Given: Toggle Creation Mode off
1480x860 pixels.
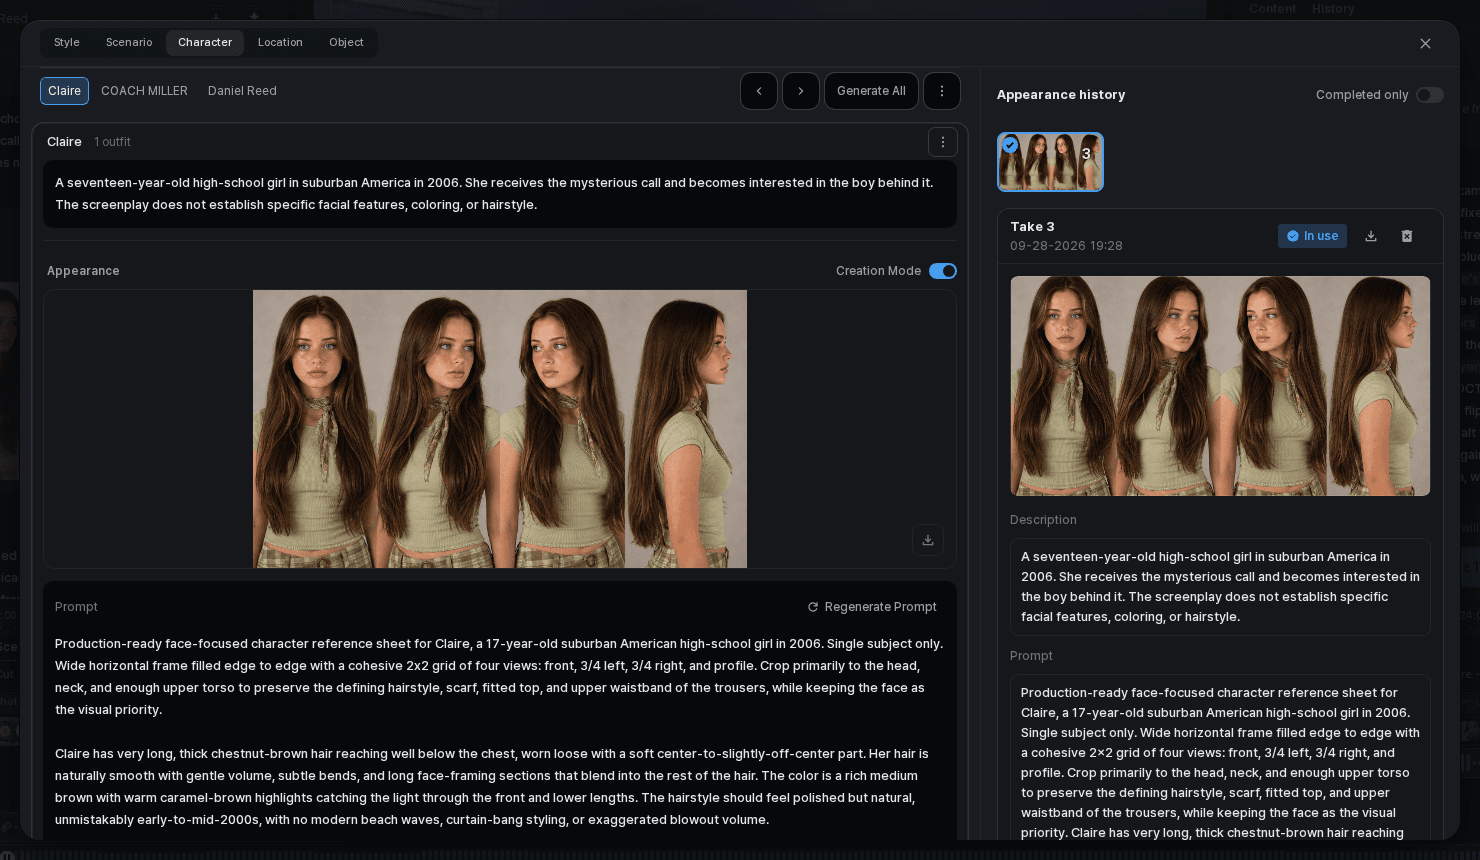Looking at the screenshot, I should (943, 271).
